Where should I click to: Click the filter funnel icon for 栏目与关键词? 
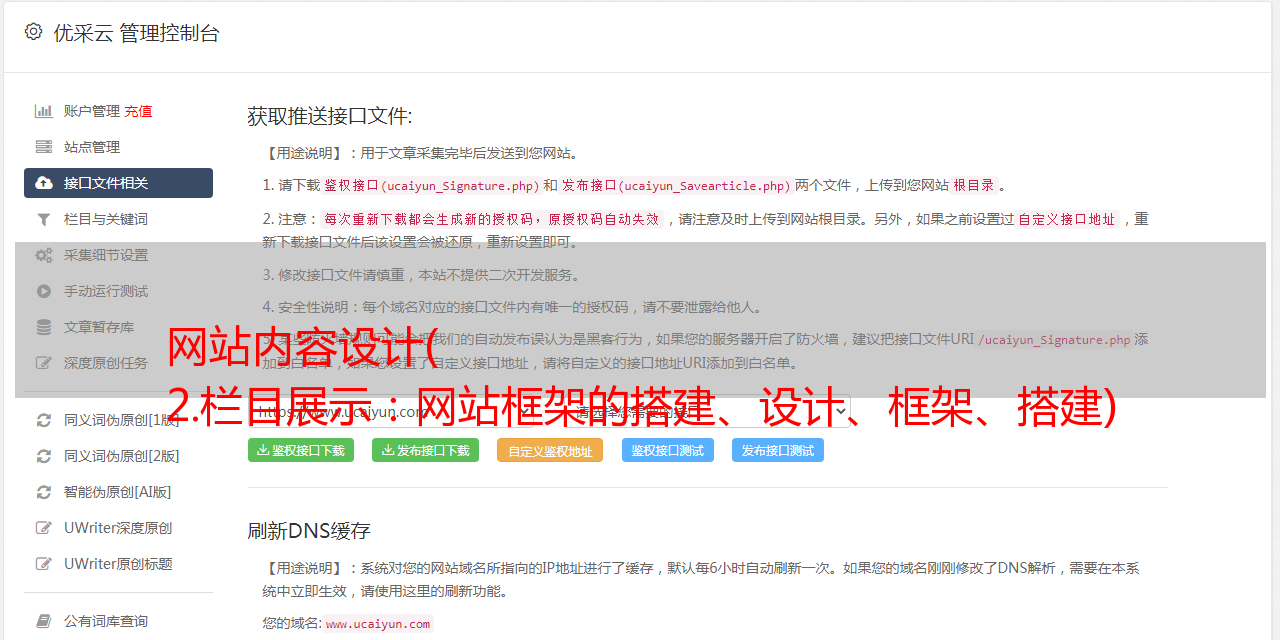[44, 219]
